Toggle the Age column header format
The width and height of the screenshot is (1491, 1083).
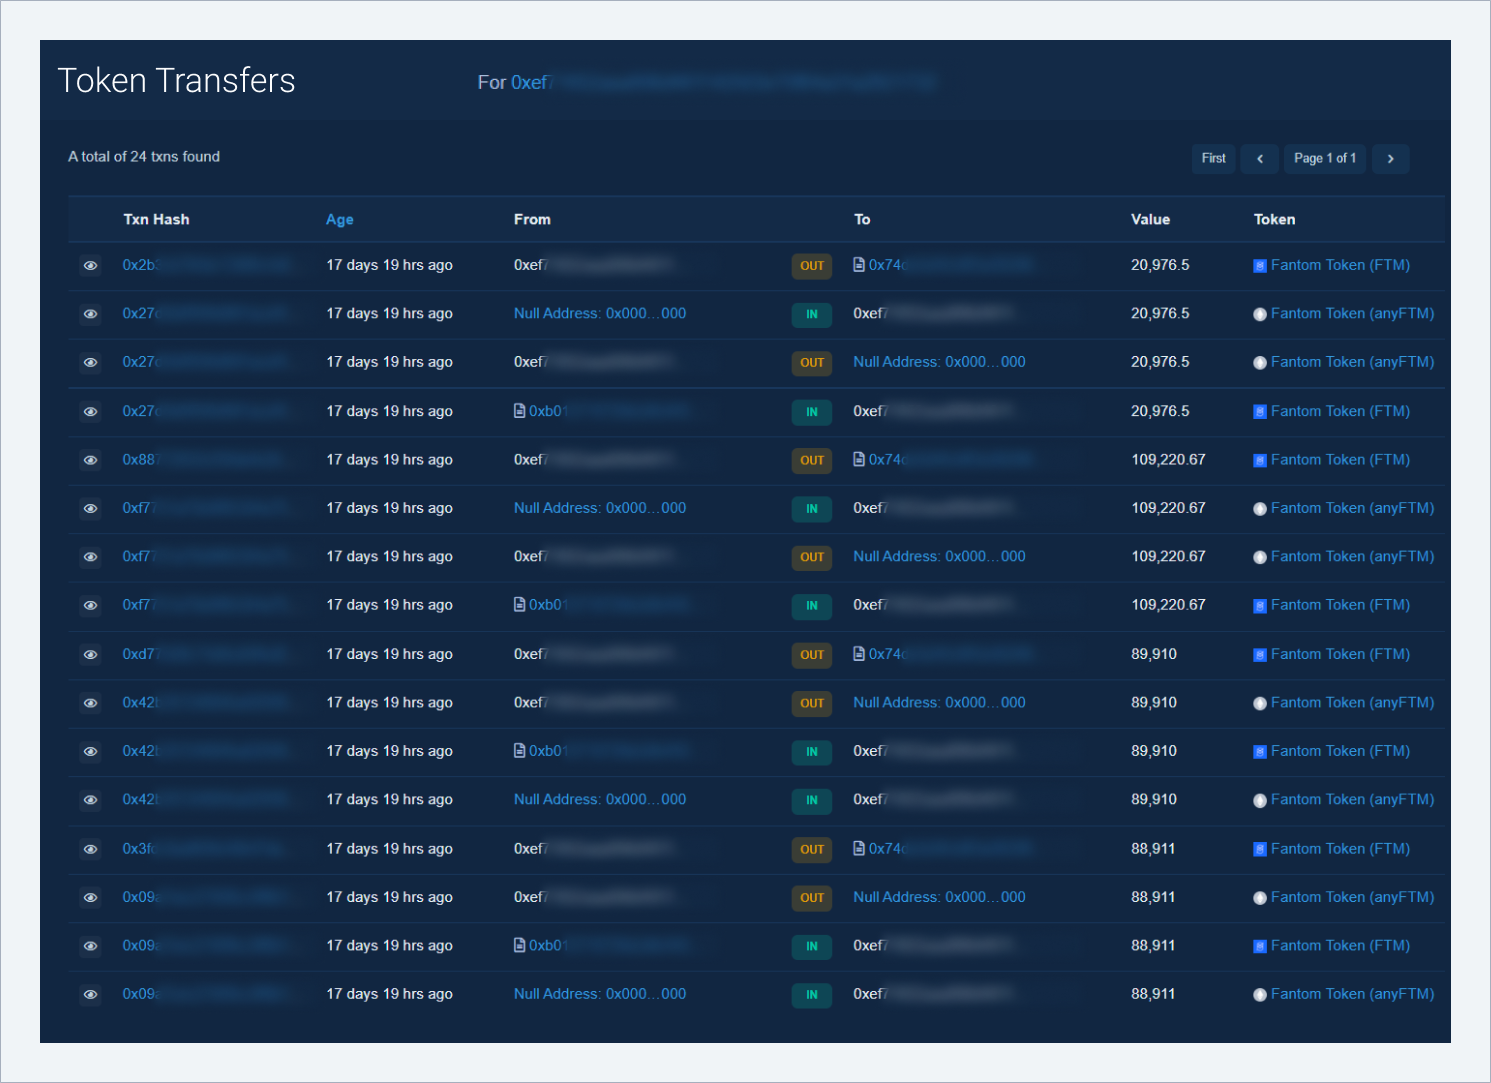pos(340,220)
